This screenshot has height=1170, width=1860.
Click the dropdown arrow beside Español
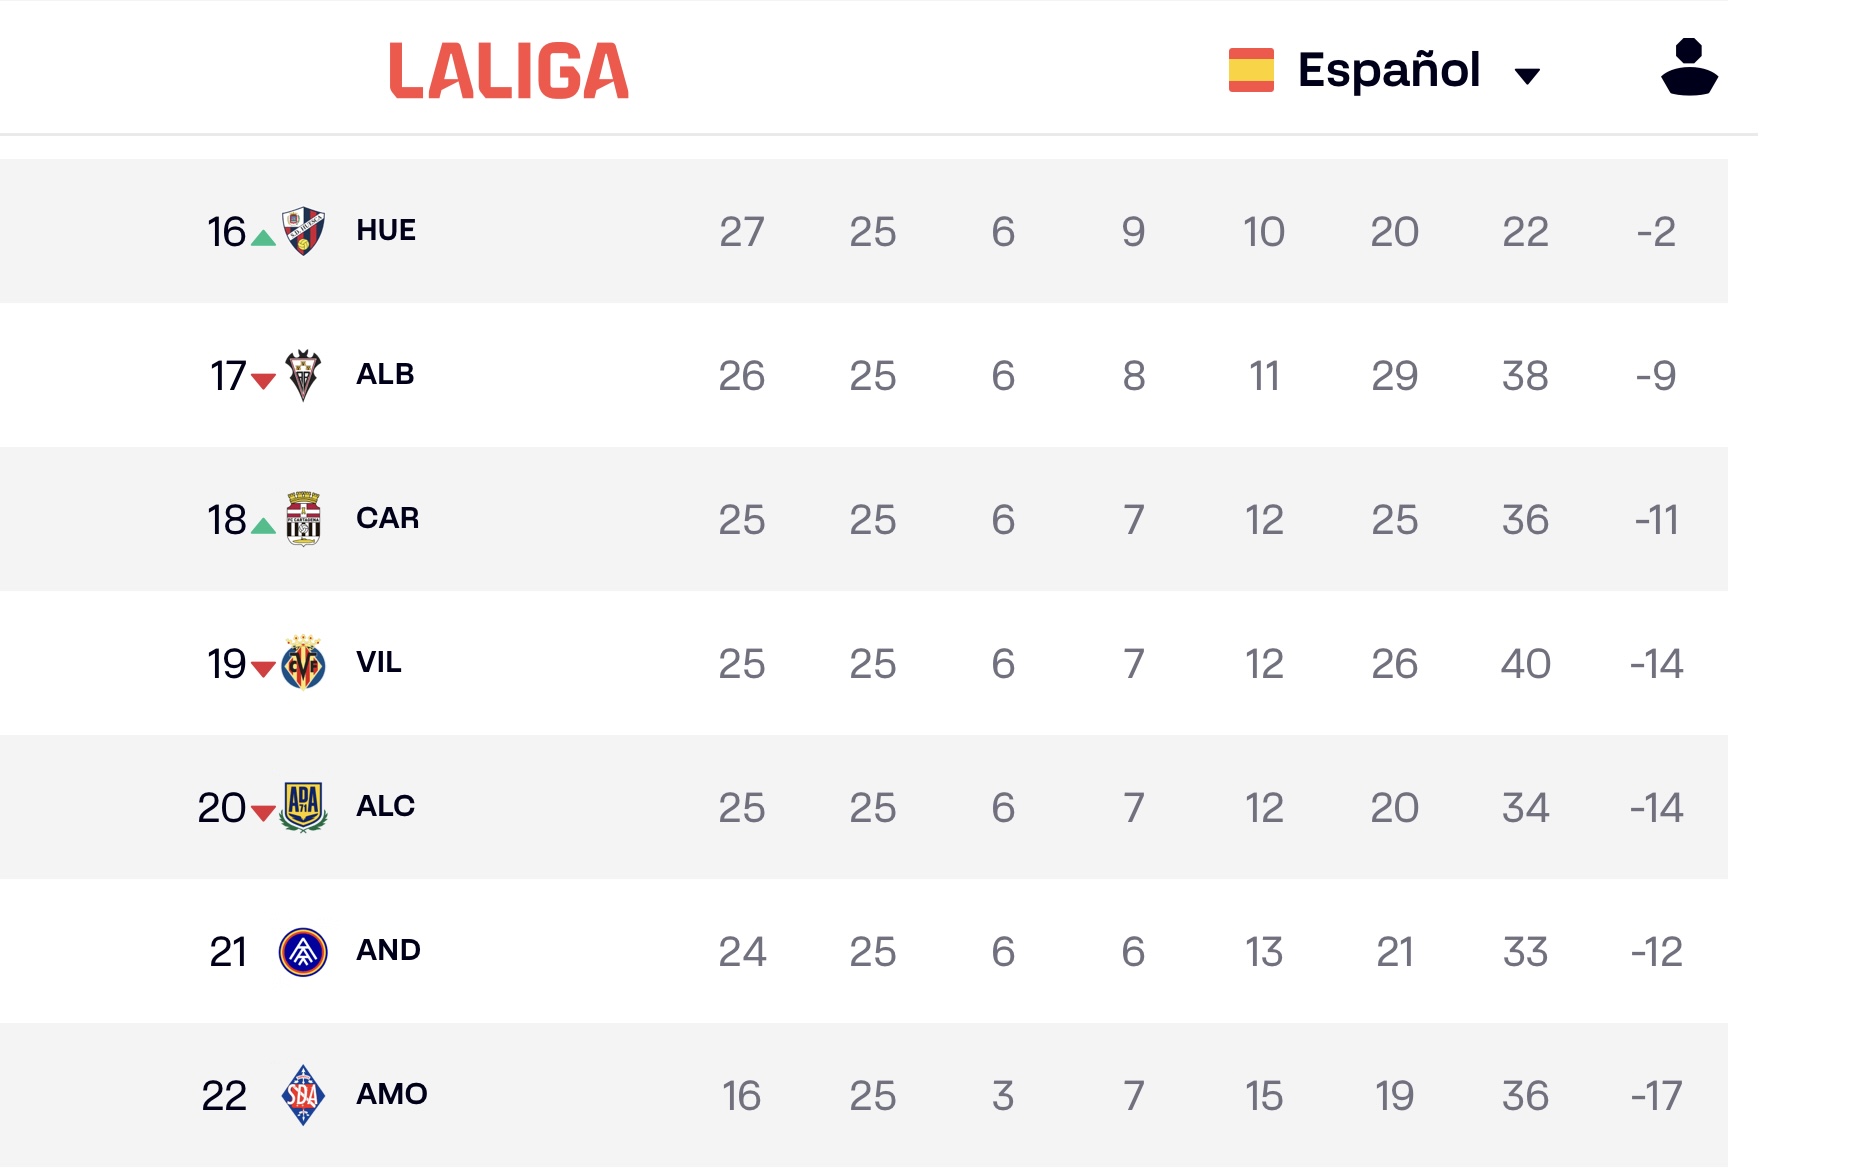coord(1527,75)
